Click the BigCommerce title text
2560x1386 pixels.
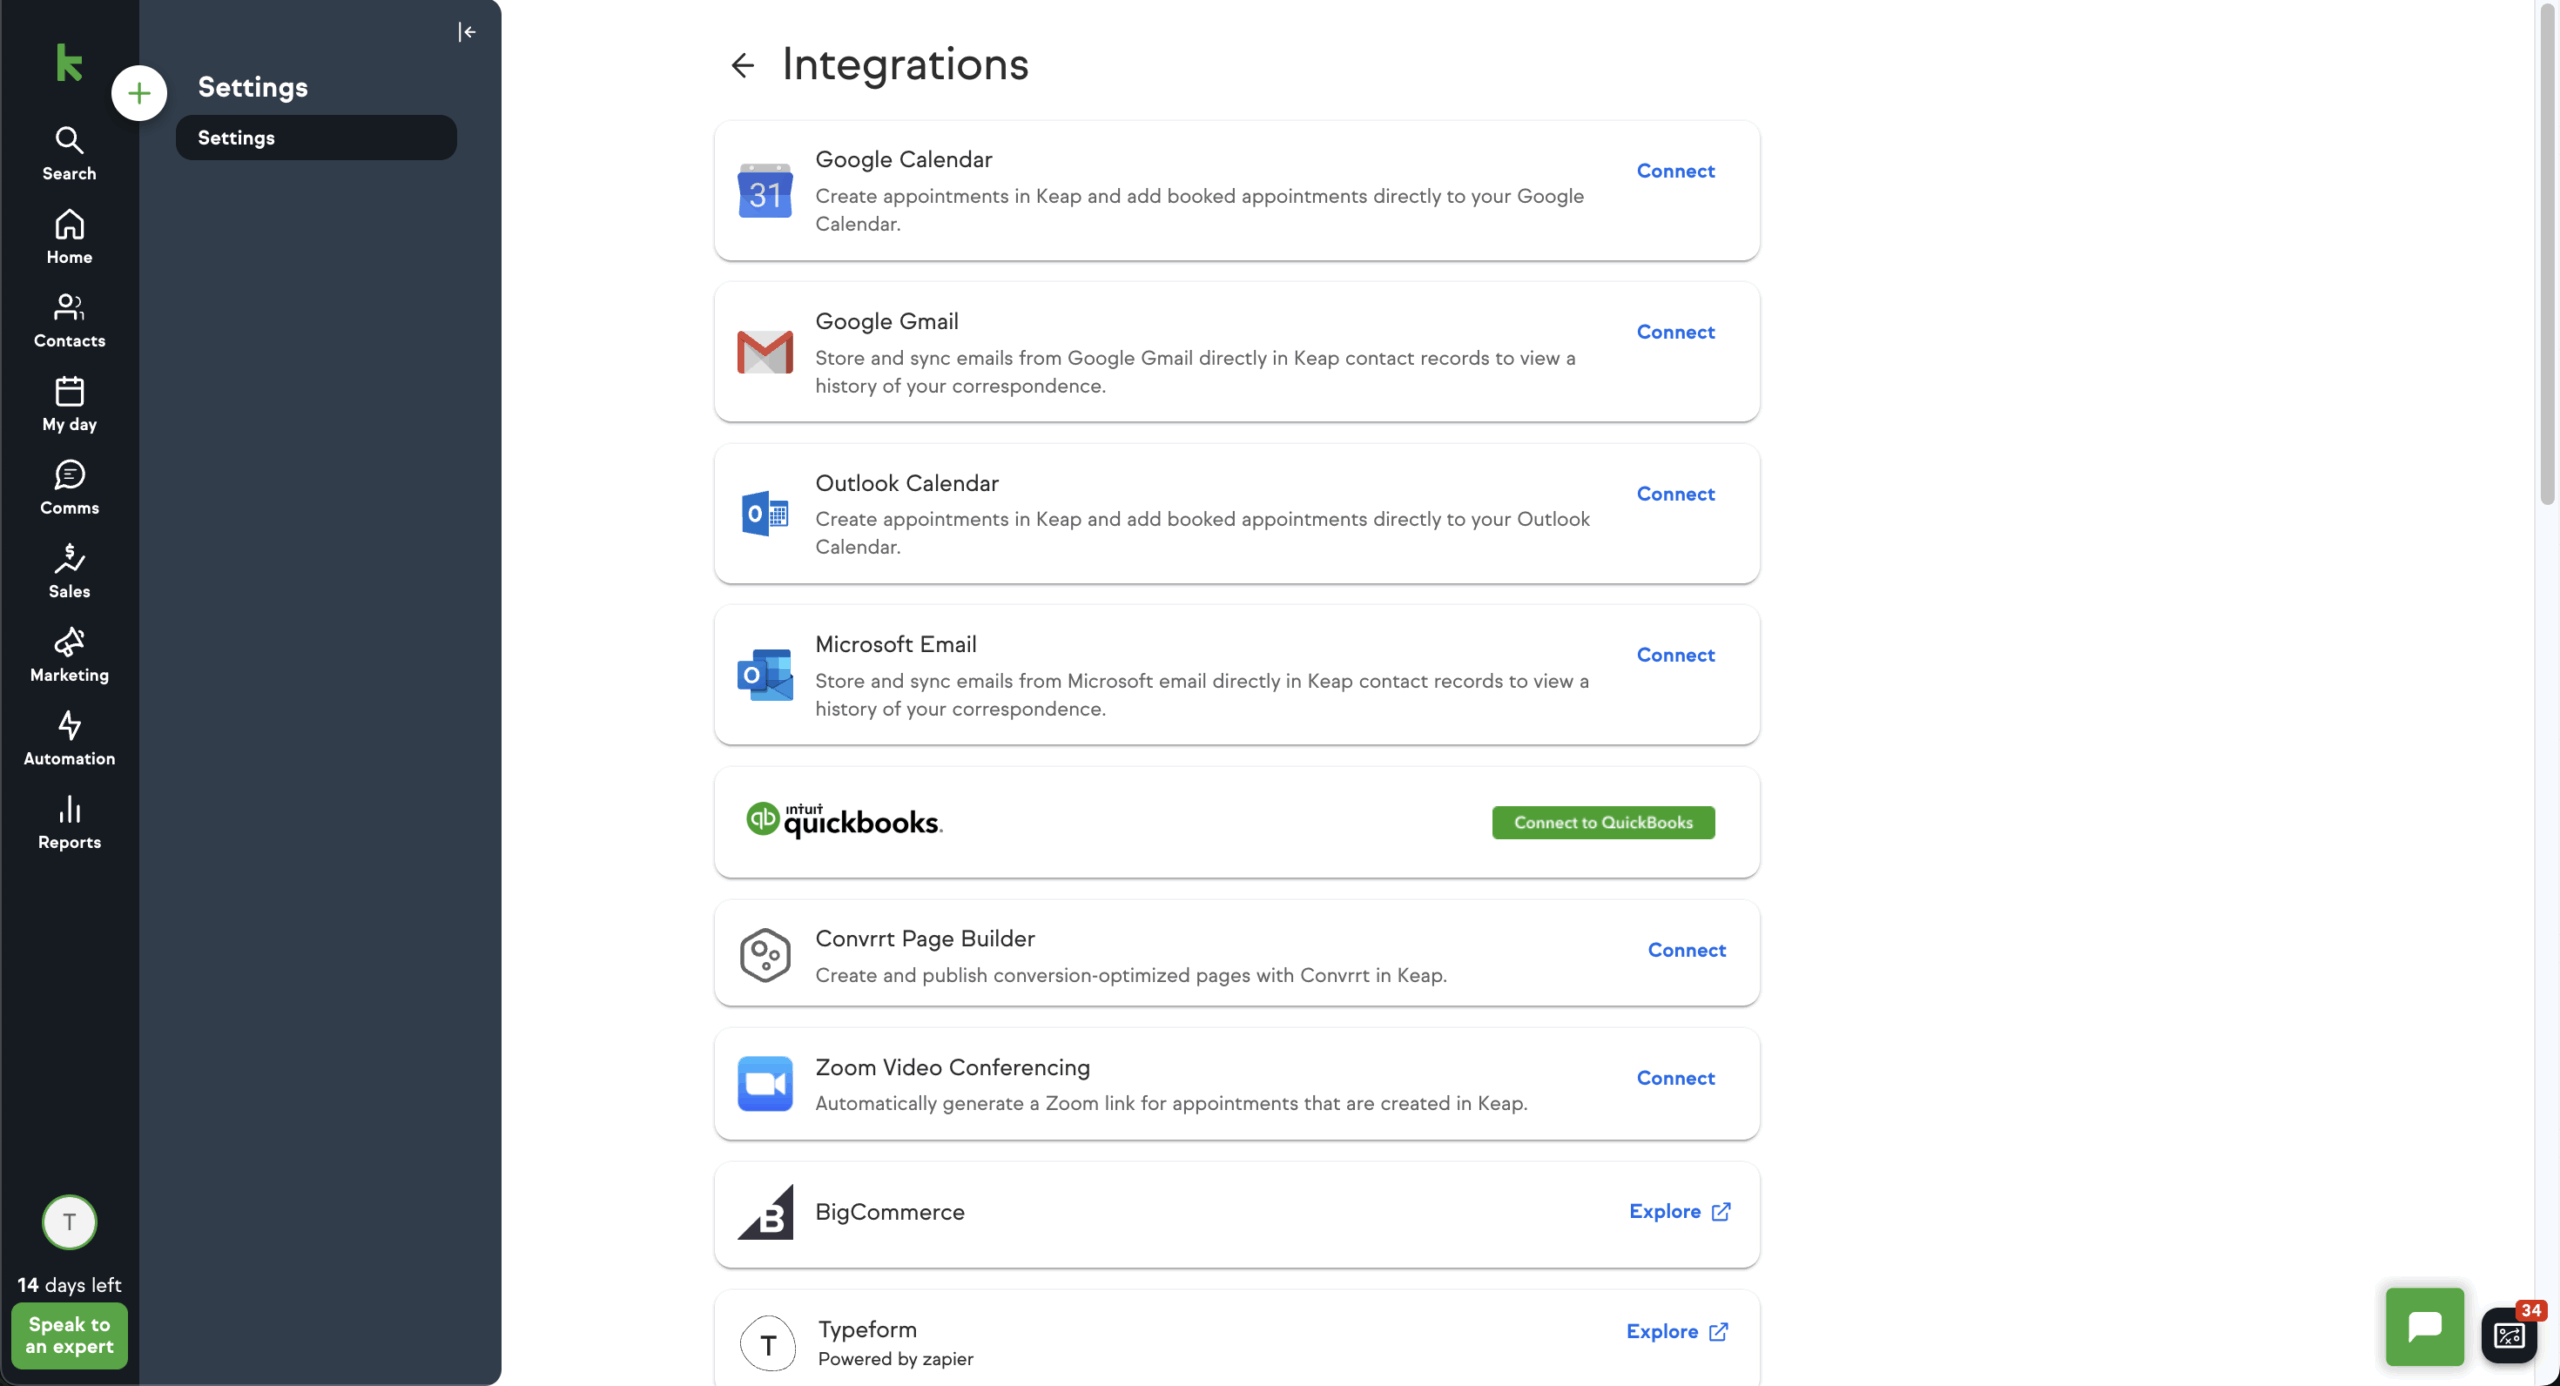pos(889,1211)
